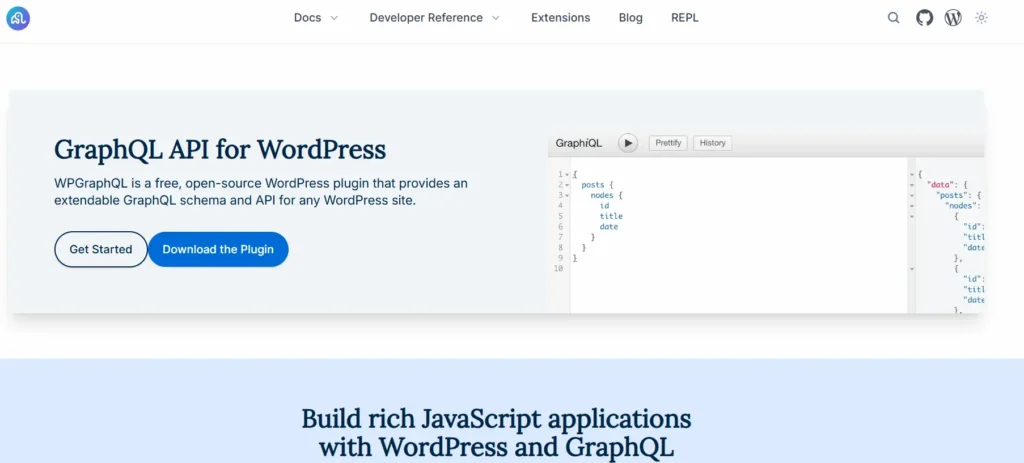Viewport: 1024px width, 463px height.
Task: Open the GitHub repository icon
Action: [924, 18]
